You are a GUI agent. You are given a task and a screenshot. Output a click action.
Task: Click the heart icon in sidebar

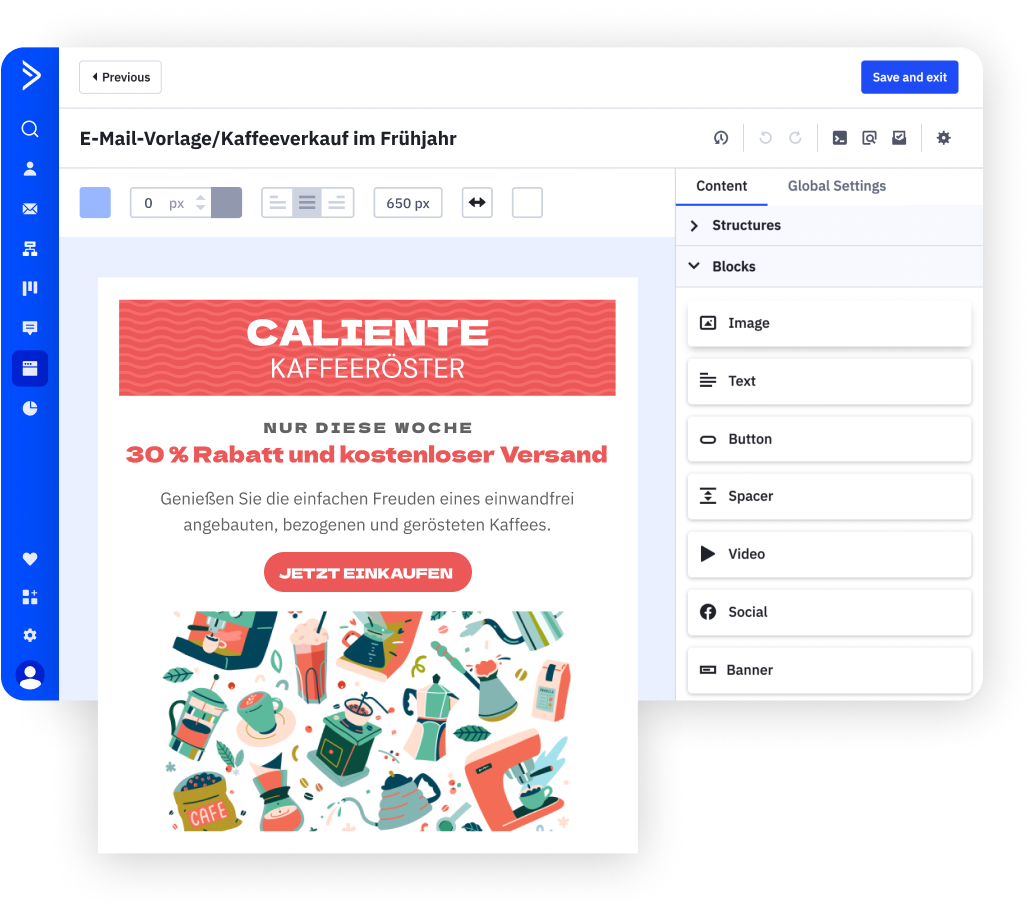coord(30,559)
